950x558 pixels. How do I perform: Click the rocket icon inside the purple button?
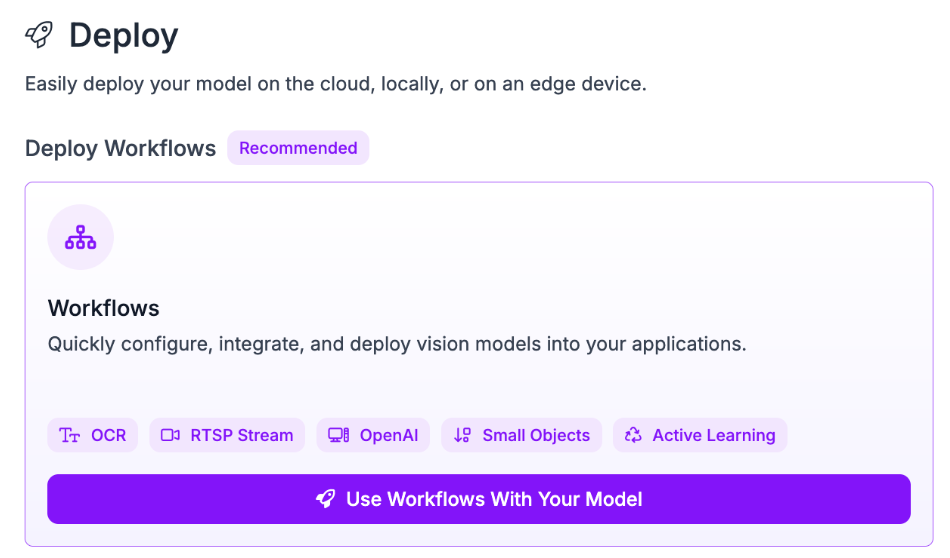pos(325,499)
